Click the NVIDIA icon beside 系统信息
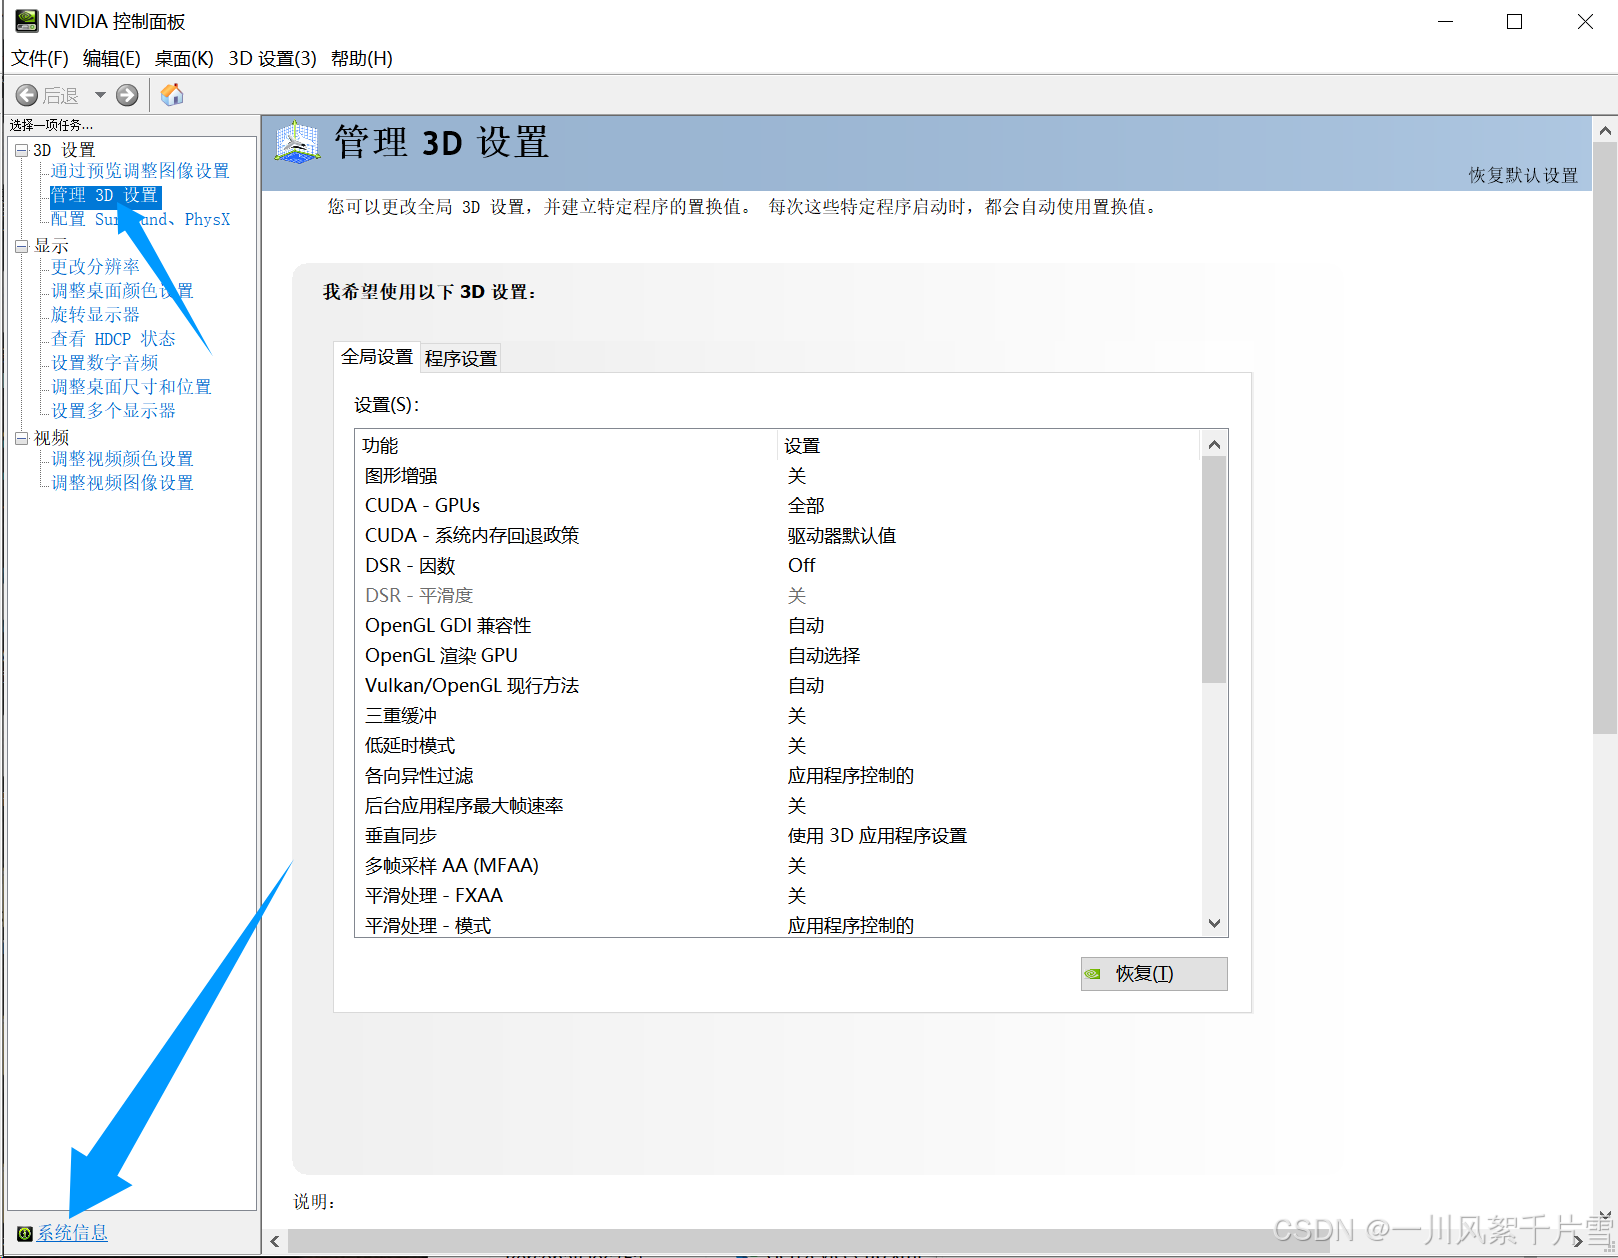This screenshot has height=1258, width=1618. pos(25,1233)
